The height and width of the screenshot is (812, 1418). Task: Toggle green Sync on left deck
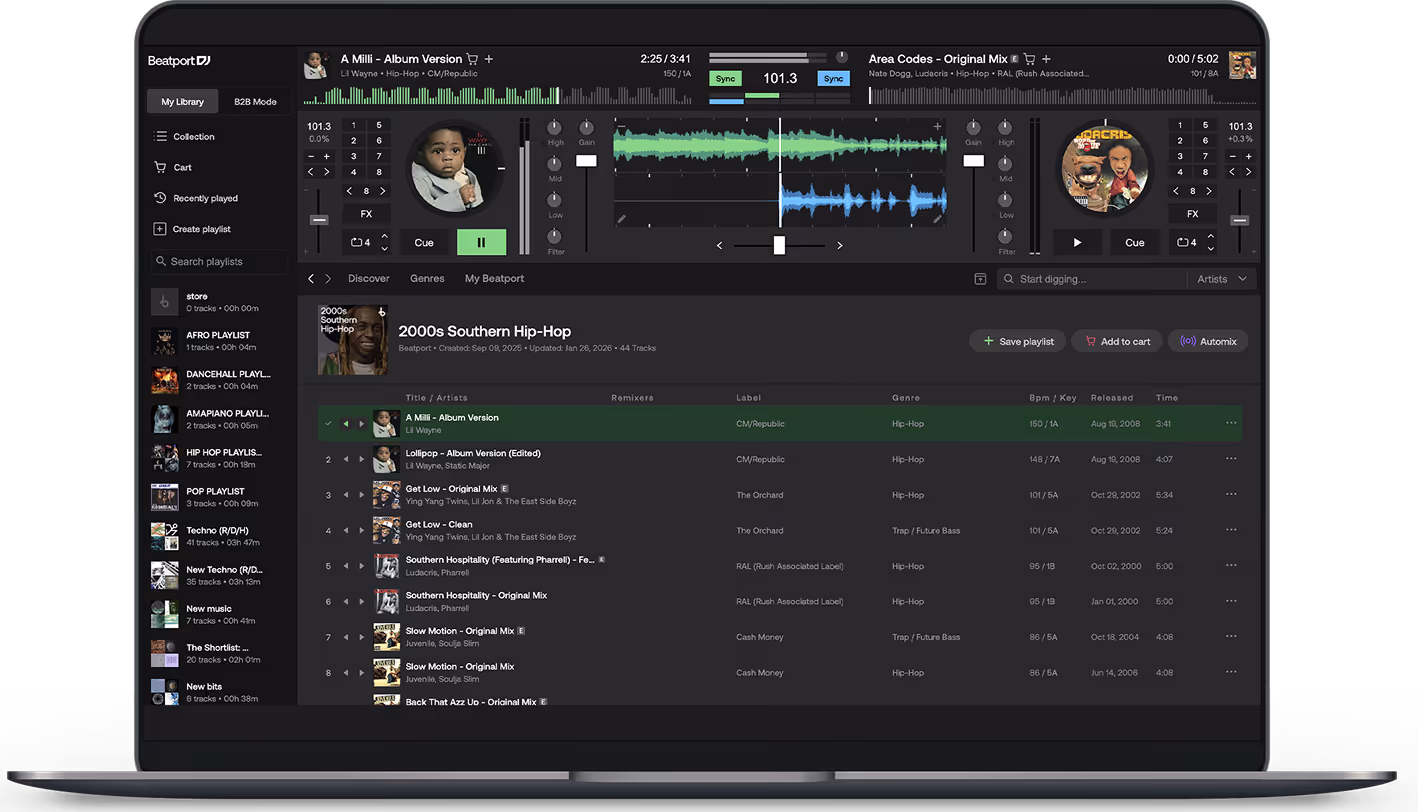point(725,78)
